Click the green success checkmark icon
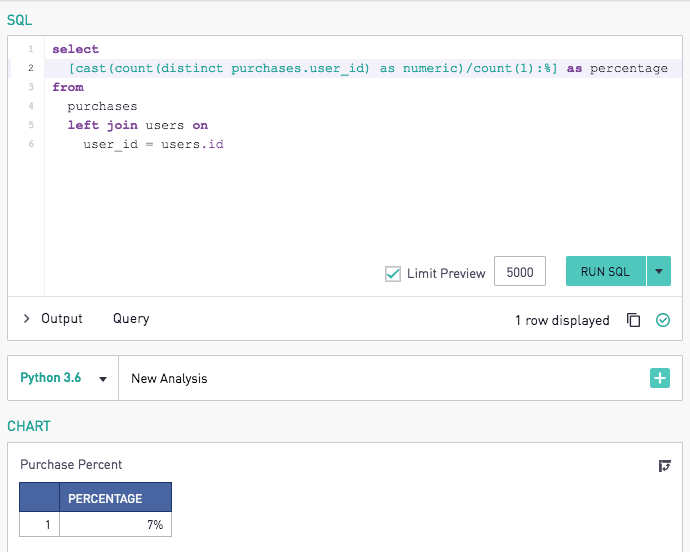 [663, 320]
